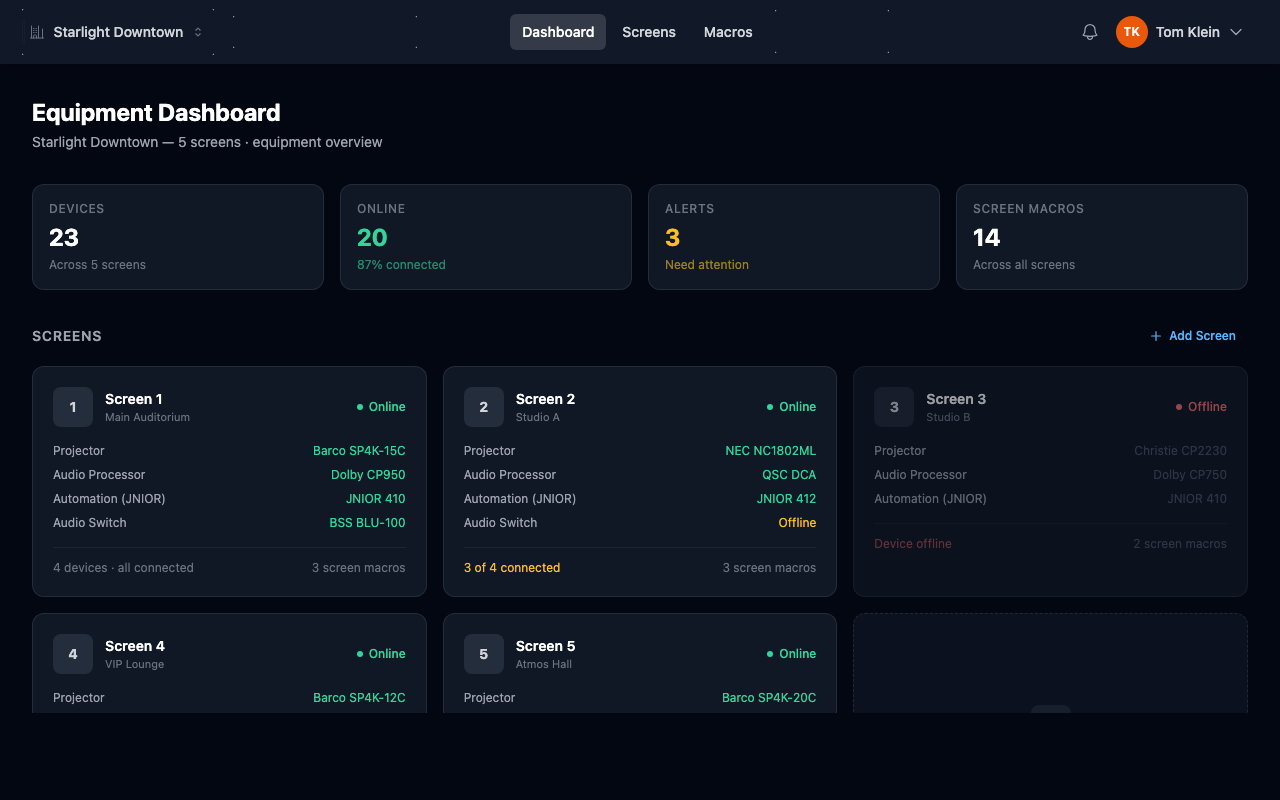The image size is (1280, 800).
Task: Open the Tom Klein user menu chevron
Action: pyautogui.click(x=1236, y=32)
